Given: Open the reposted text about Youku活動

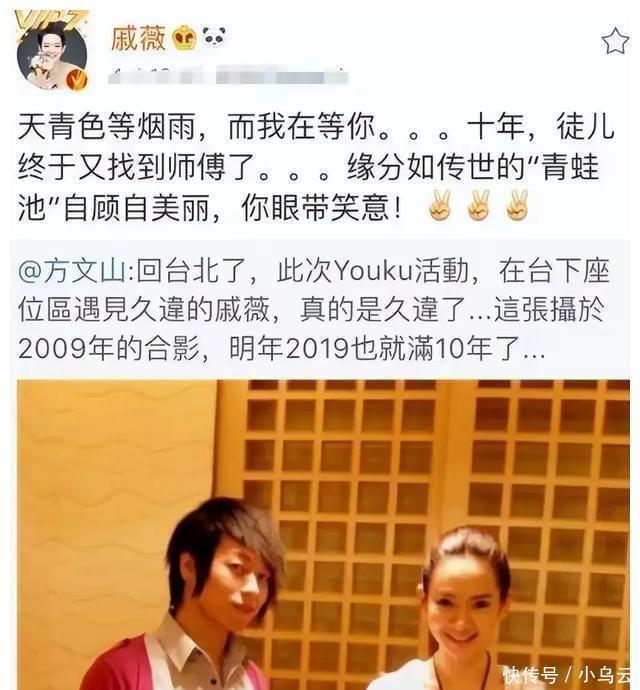Looking at the screenshot, I should click(314, 310).
